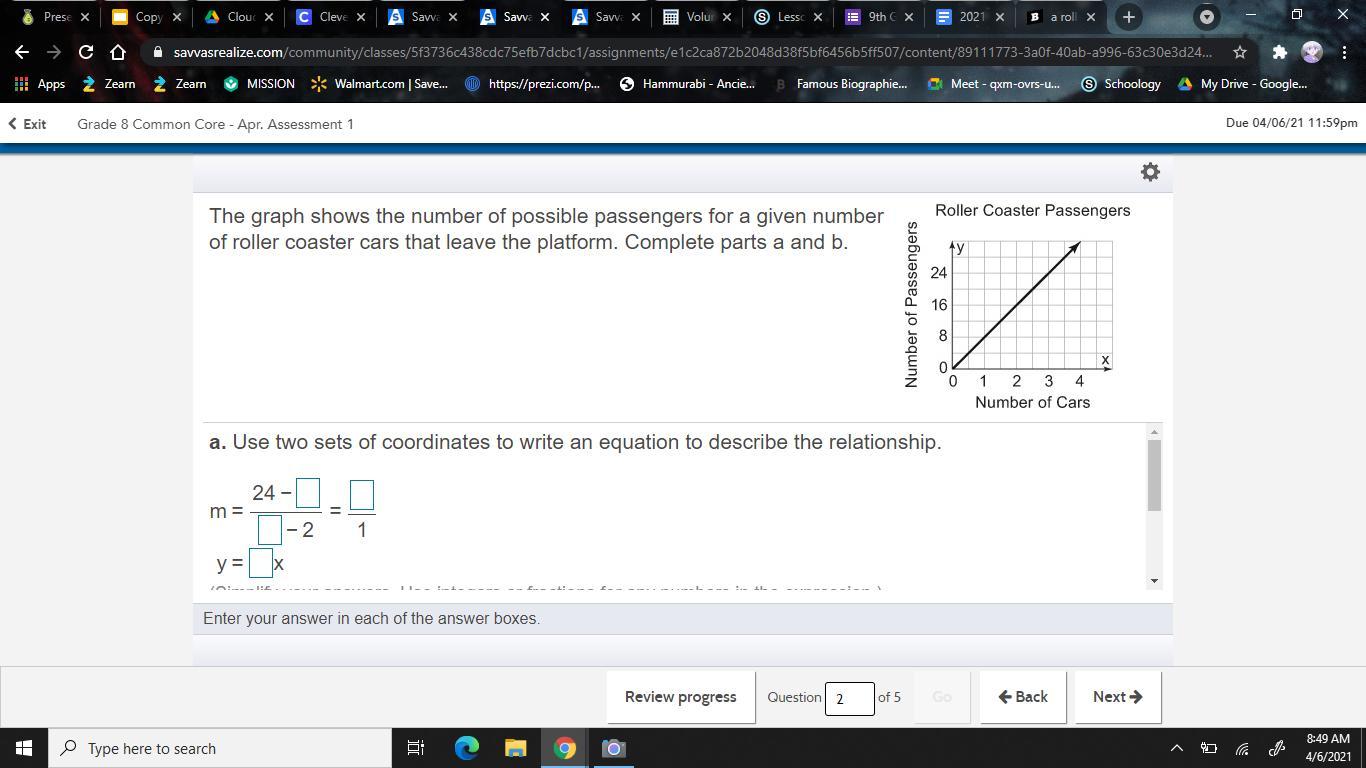The image size is (1366, 768).
Task: Click the assessment title text
Action: [215, 124]
